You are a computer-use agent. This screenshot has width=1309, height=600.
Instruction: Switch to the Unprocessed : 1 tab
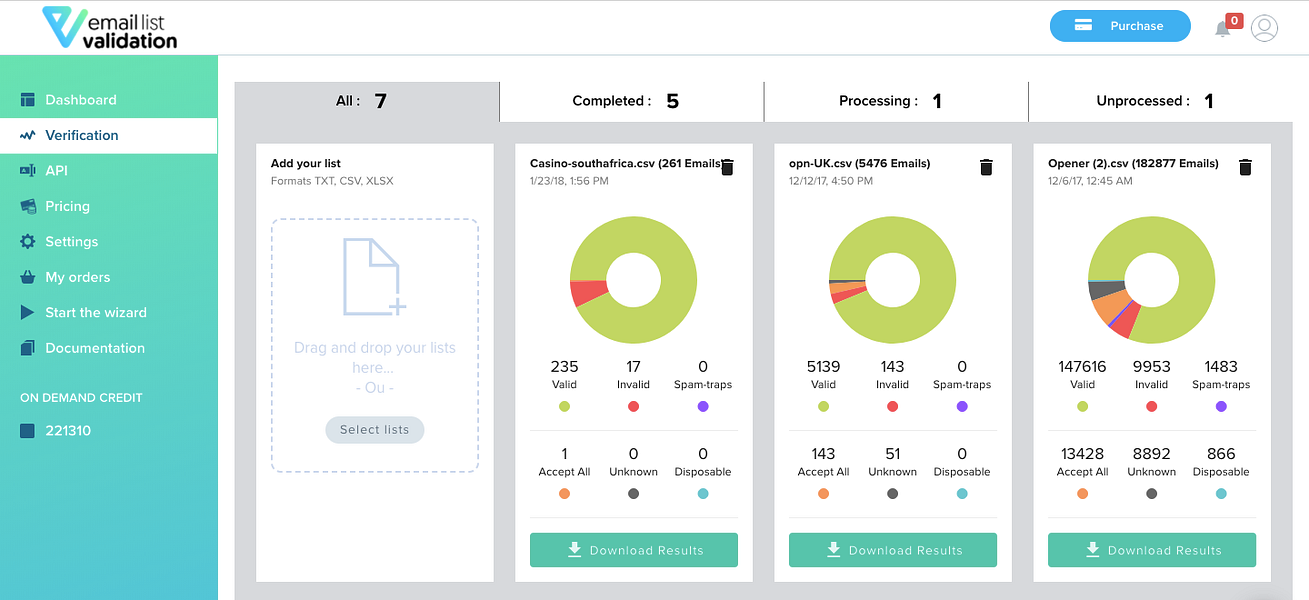coord(1160,101)
